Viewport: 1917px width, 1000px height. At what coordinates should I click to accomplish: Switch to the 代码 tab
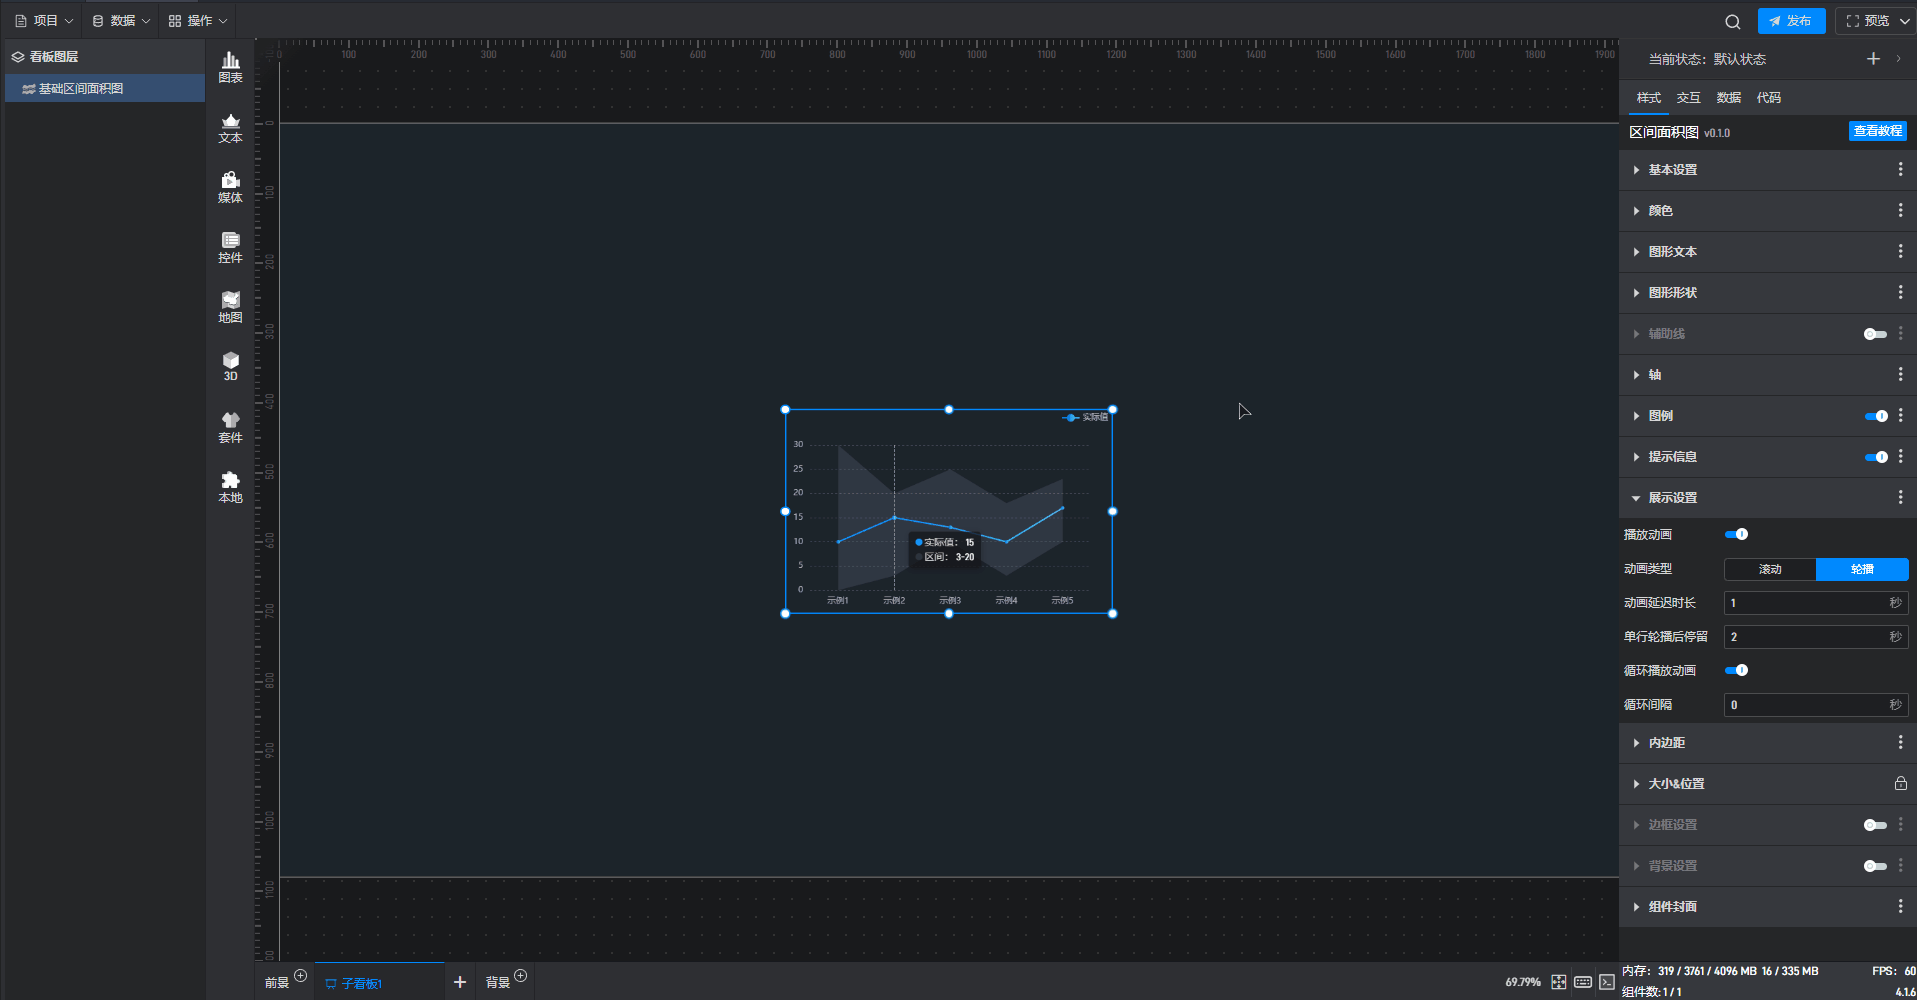point(1768,98)
